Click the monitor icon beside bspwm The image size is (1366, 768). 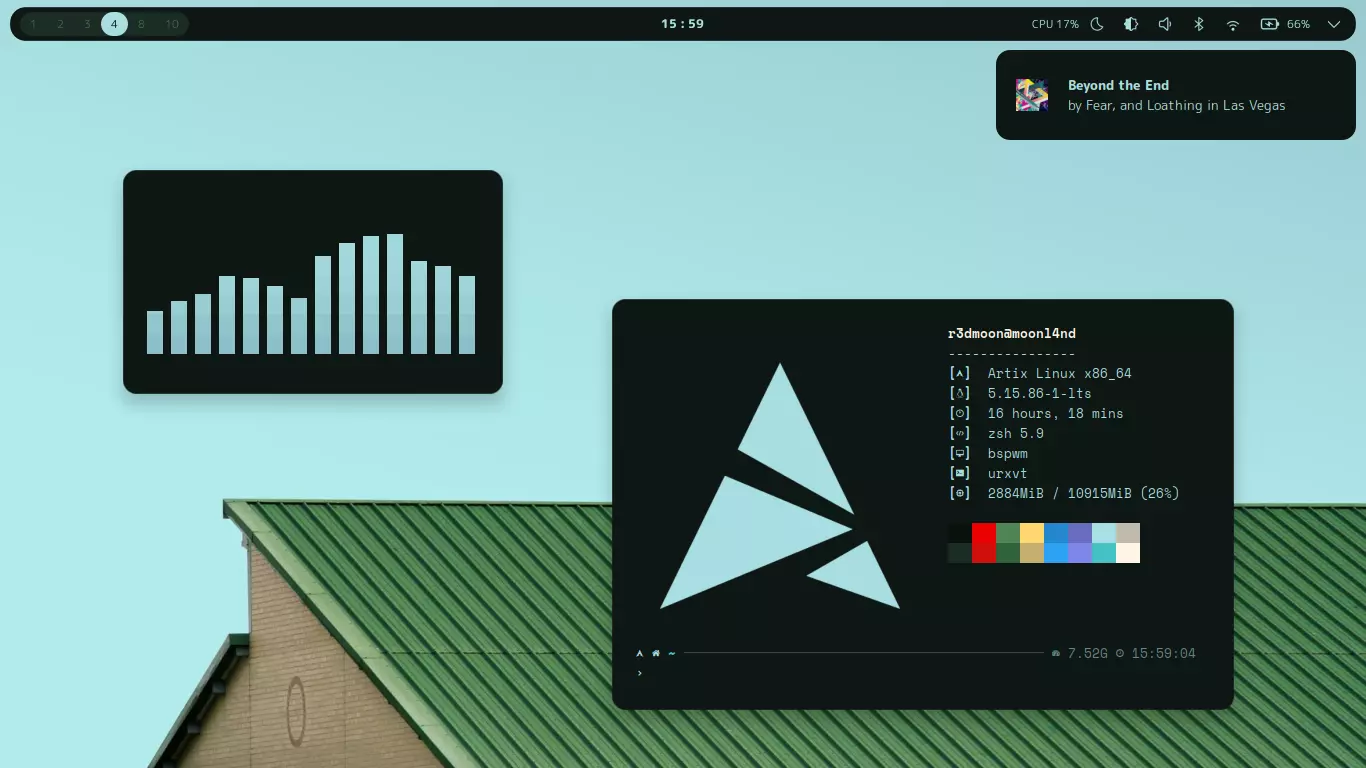click(x=960, y=453)
